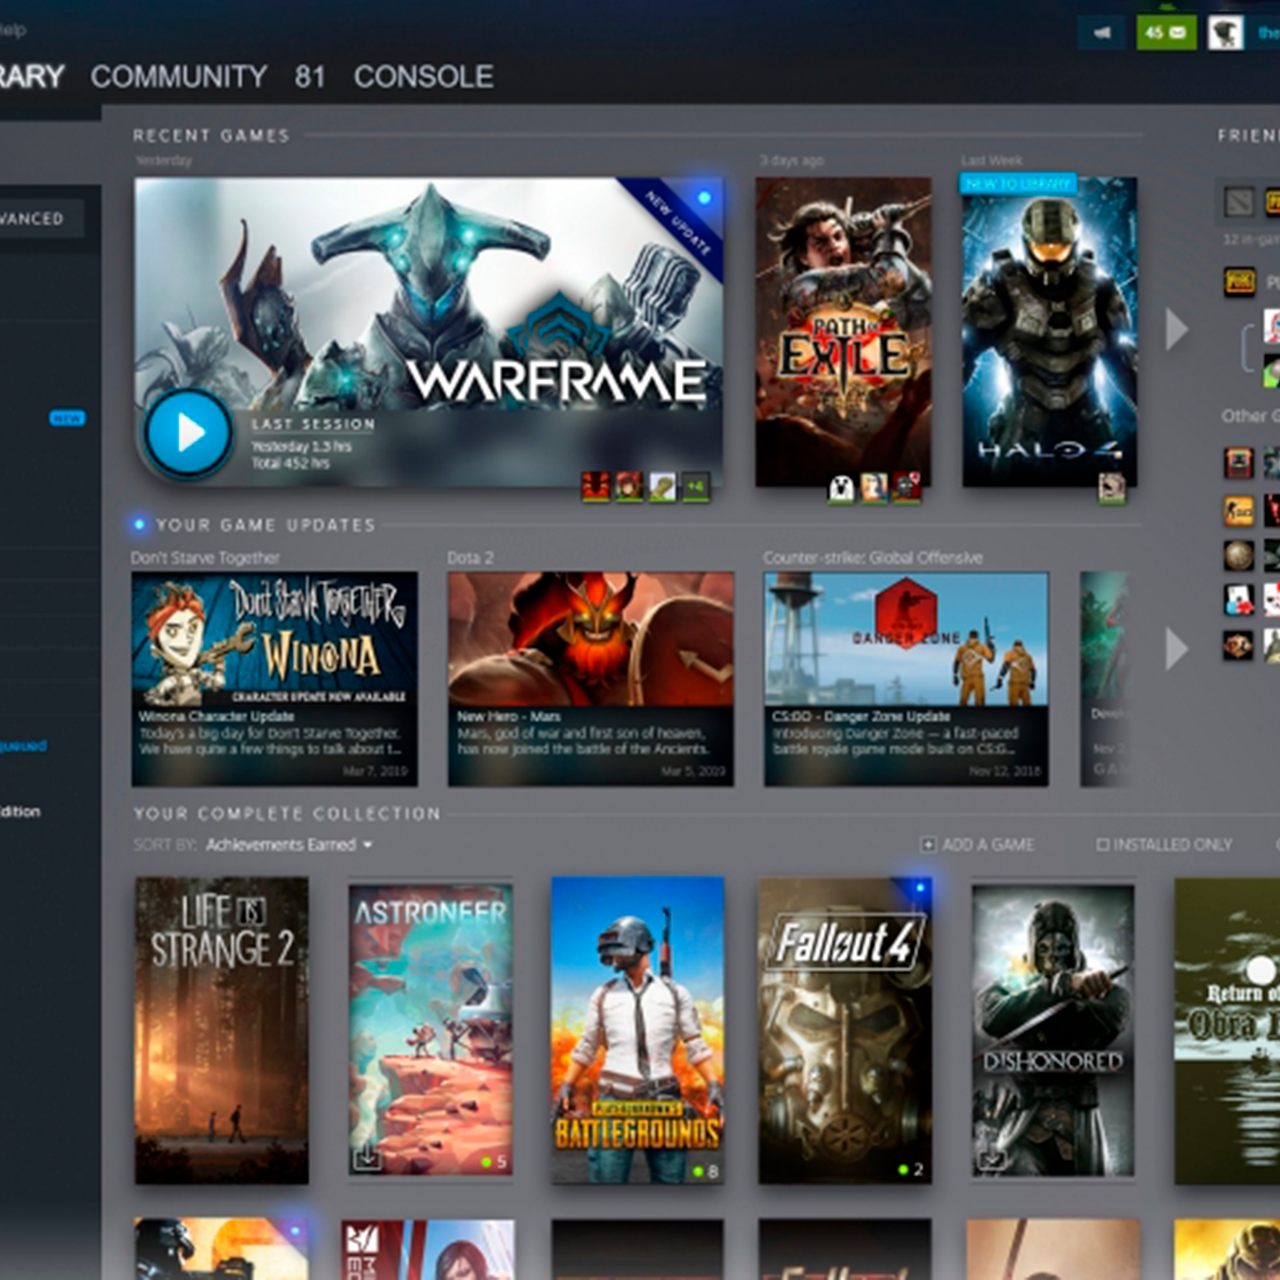Click the Advanced button in sidebar
Viewport: 1280px width, 1280px height.
[41, 218]
